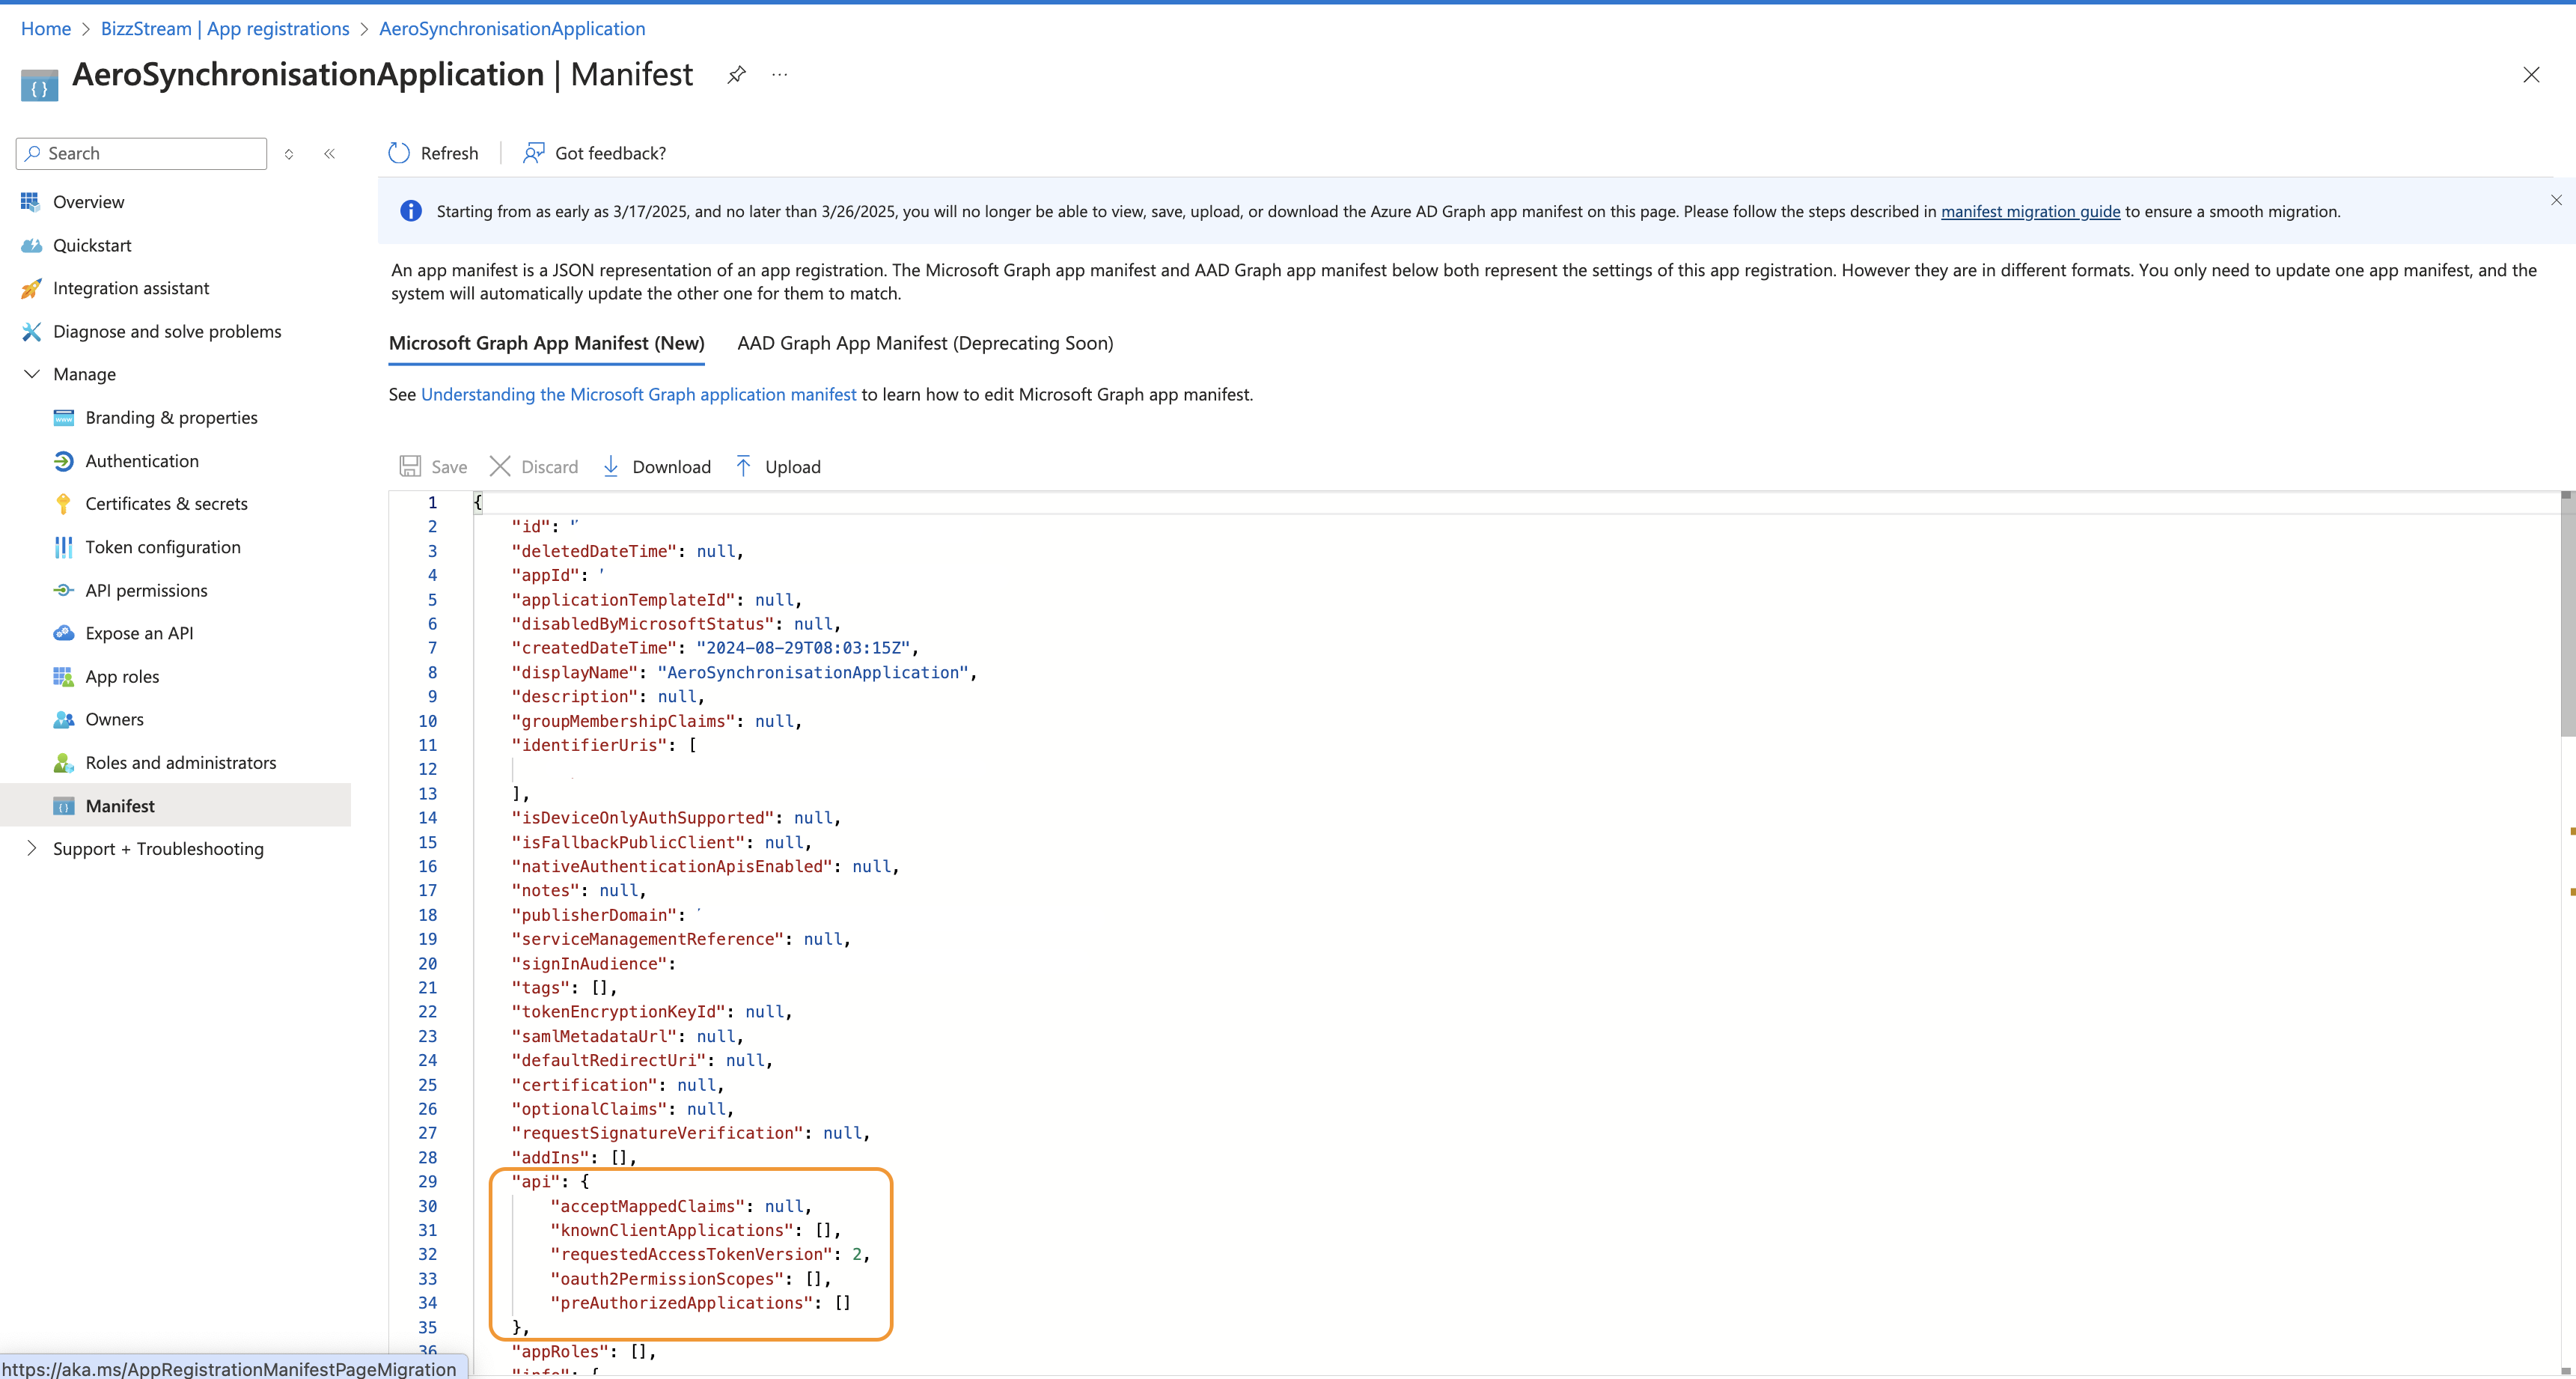The width and height of the screenshot is (2576, 1379).
Task: Click in the sidebar Search field
Action: (142, 153)
